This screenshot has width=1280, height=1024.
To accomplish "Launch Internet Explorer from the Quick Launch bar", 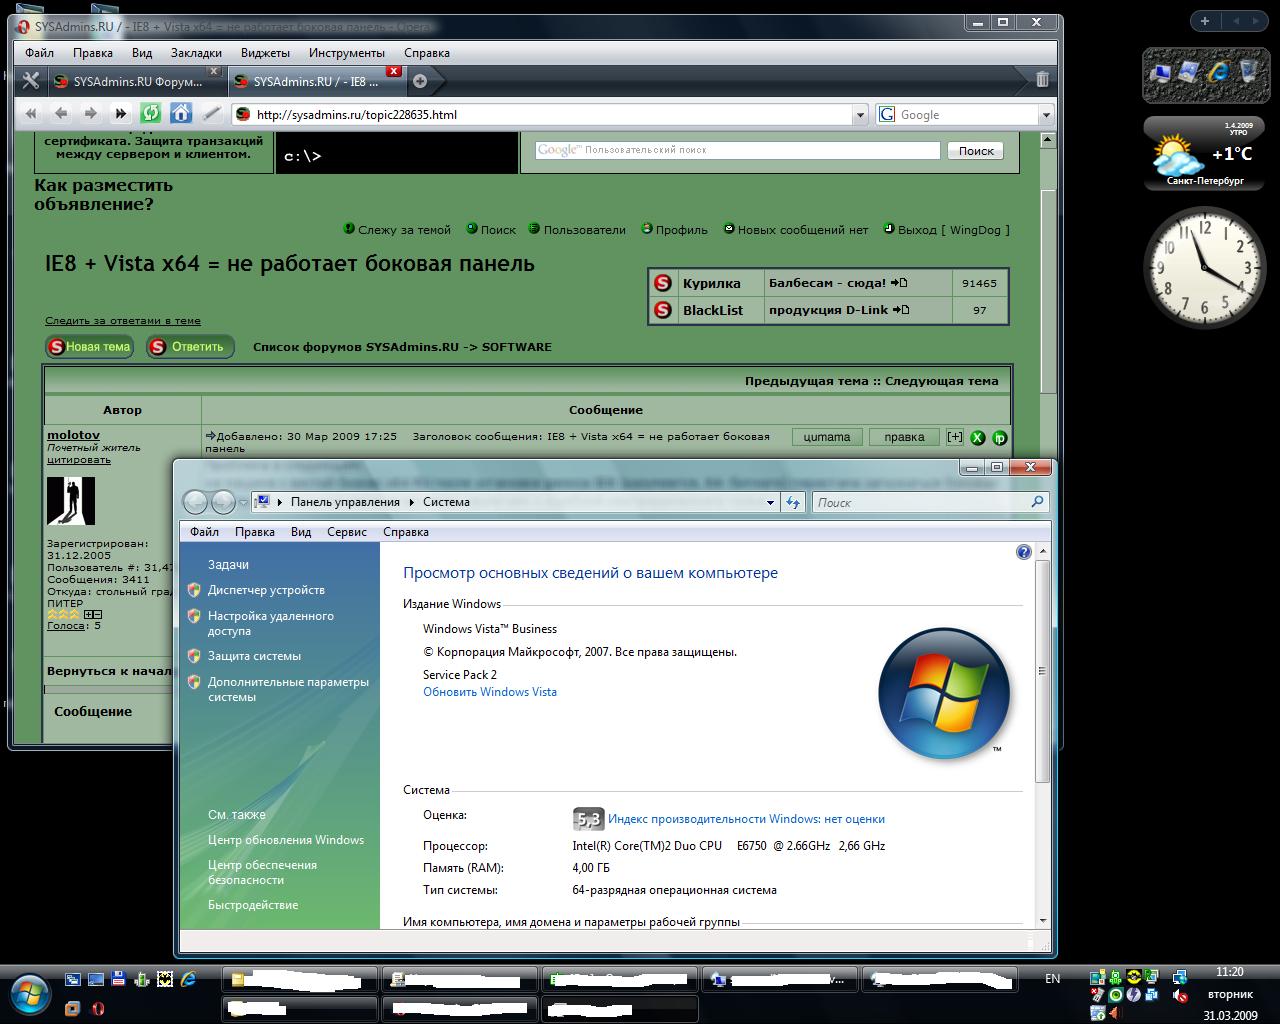I will pyautogui.click(x=187, y=979).
